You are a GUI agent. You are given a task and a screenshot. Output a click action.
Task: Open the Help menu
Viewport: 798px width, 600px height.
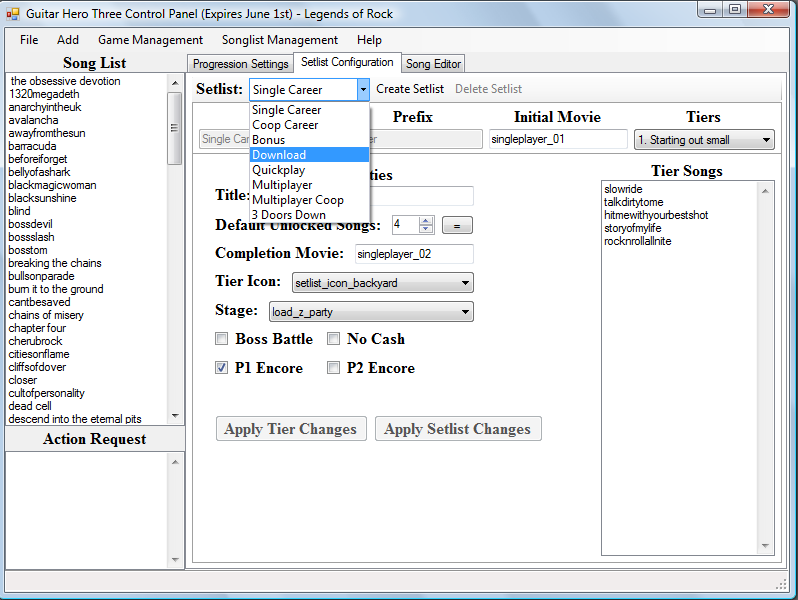click(369, 40)
